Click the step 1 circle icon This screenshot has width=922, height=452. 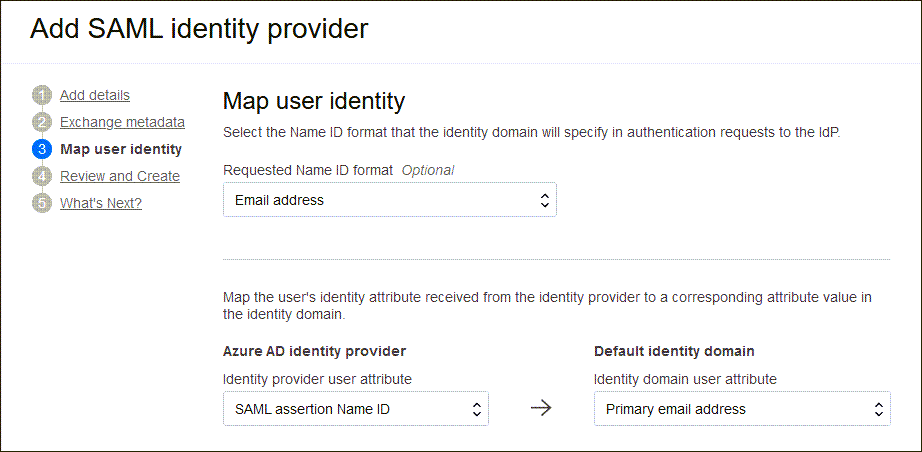coord(41,96)
